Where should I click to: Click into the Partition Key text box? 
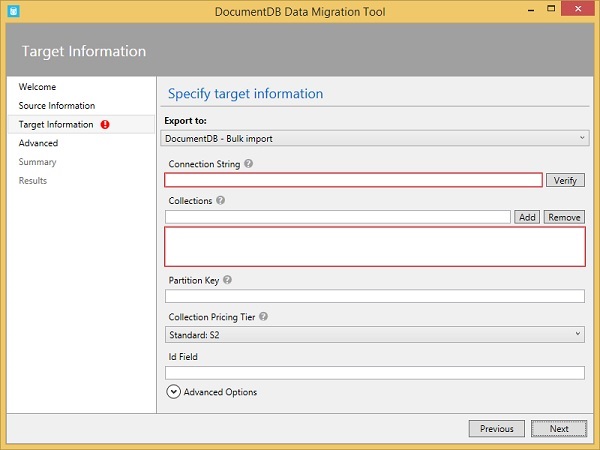[x=375, y=297]
